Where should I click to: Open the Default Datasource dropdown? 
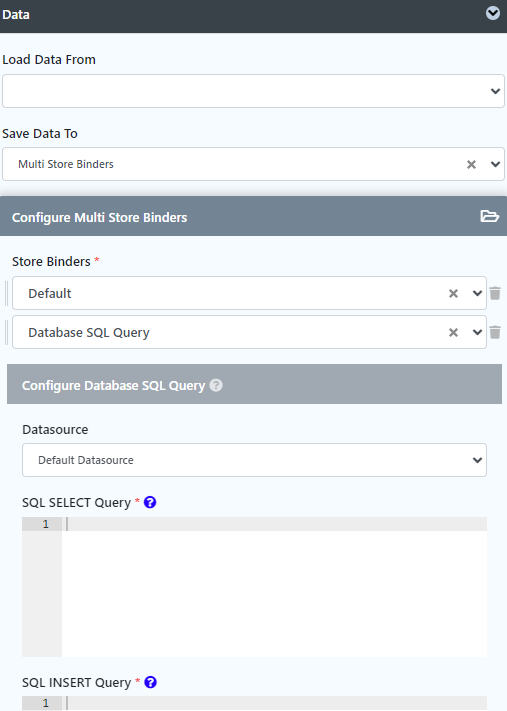pyautogui.click(x=254, y=460)
